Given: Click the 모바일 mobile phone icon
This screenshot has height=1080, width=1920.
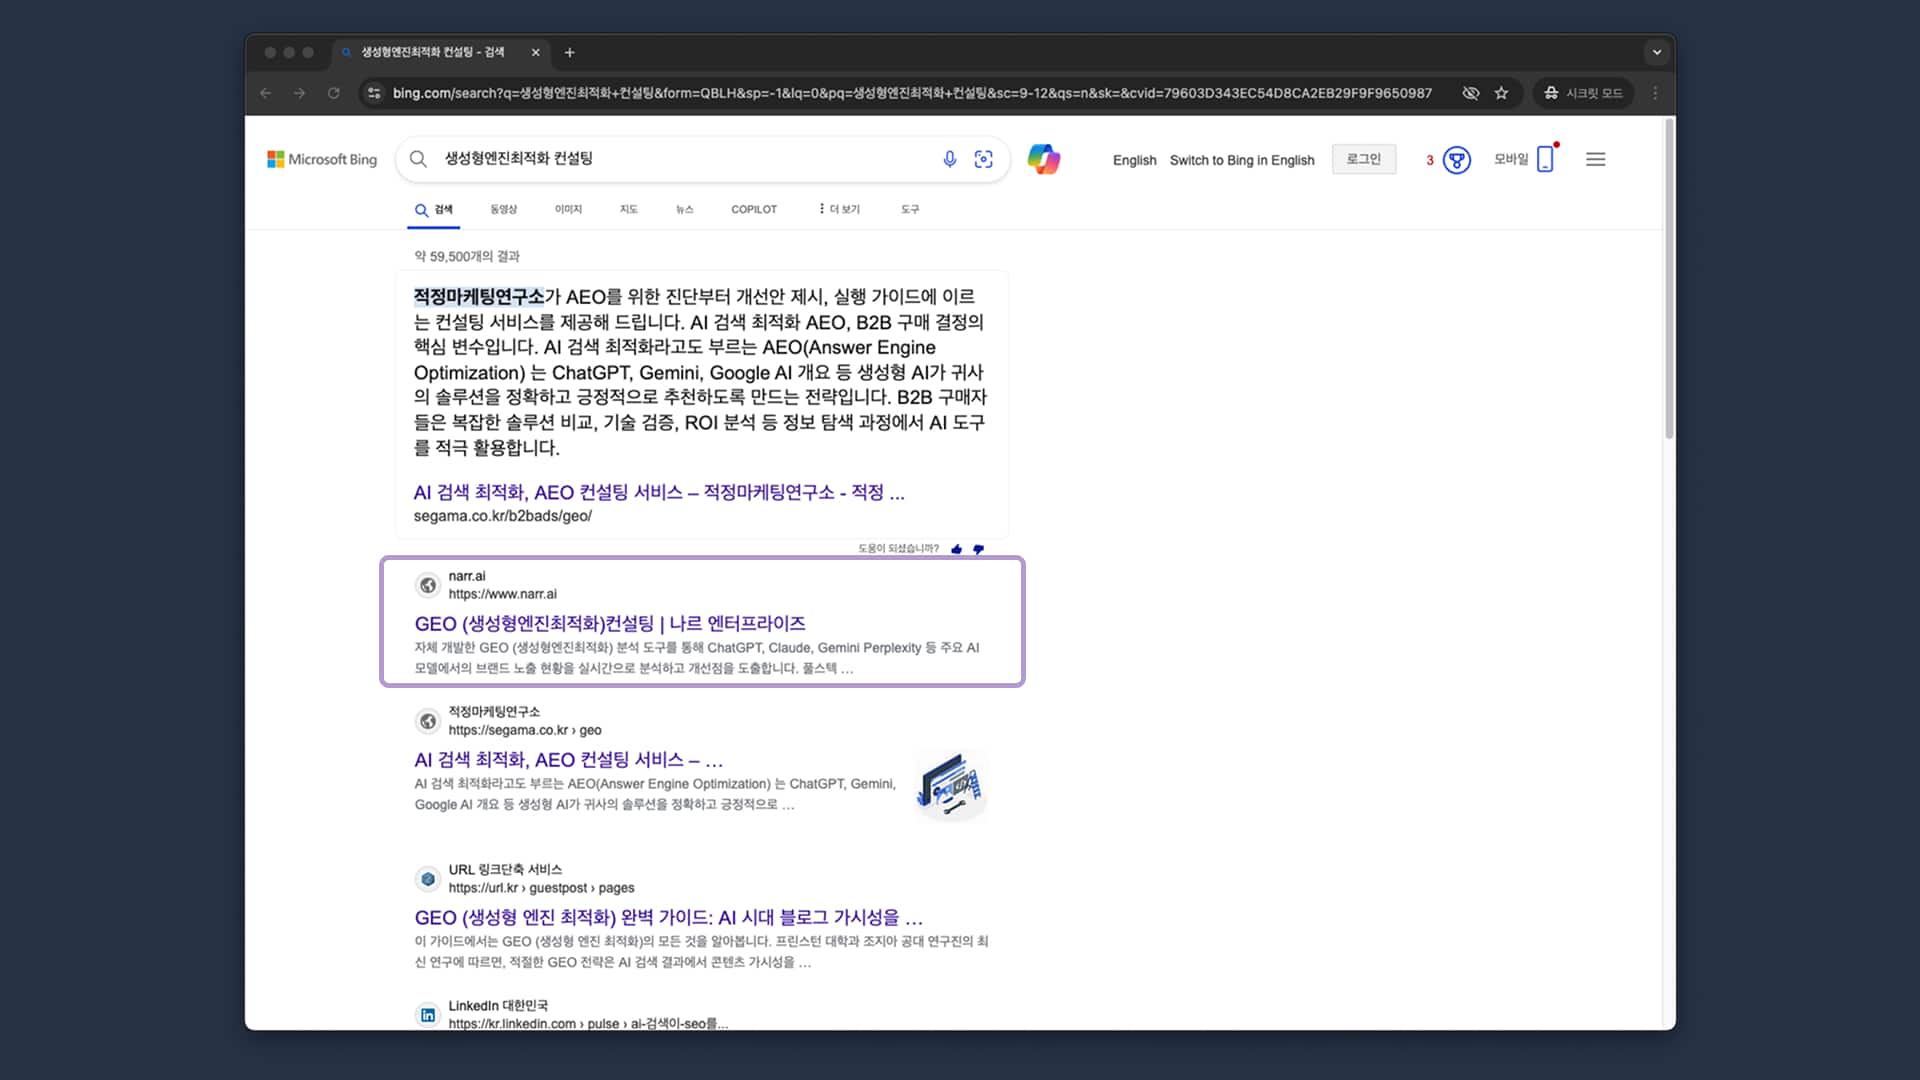Looking at the screenshot, I should (1546, 158).
